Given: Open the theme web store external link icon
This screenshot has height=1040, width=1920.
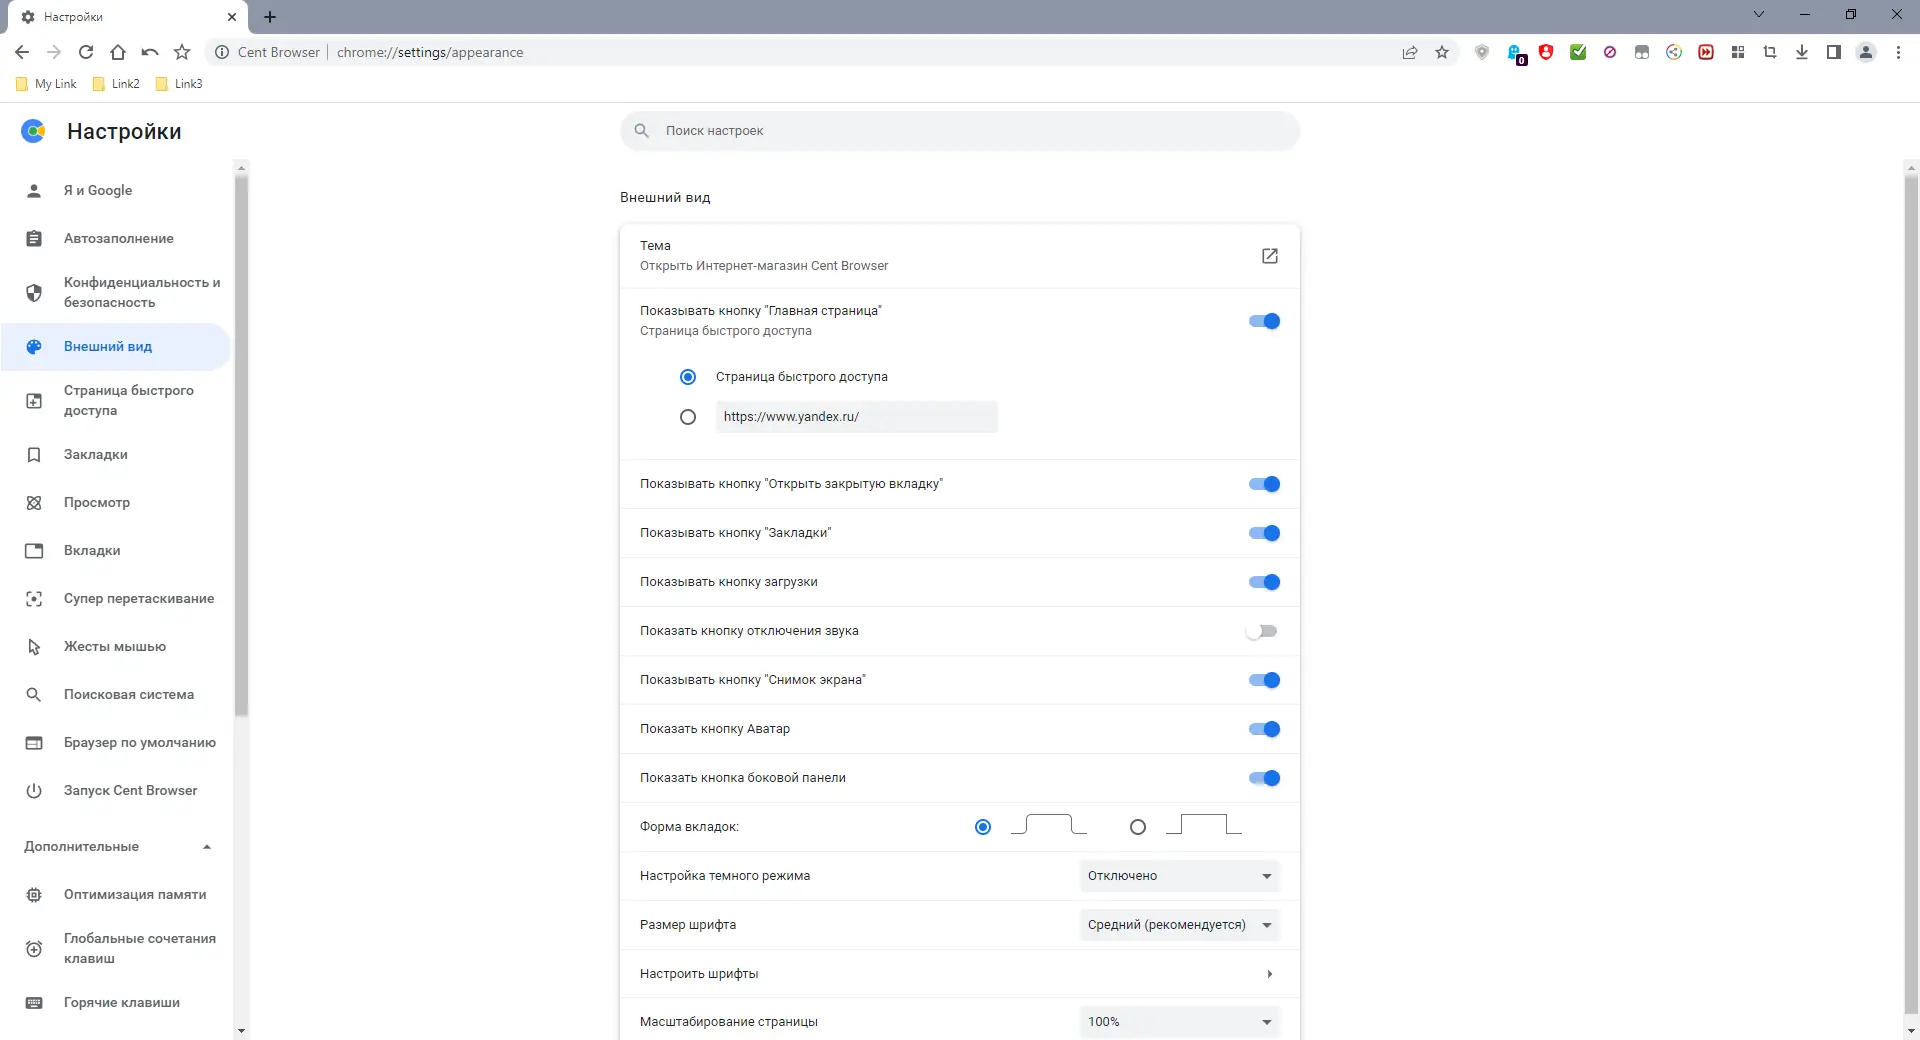Looking at the screenshot, I should [x=1270, y=256].
